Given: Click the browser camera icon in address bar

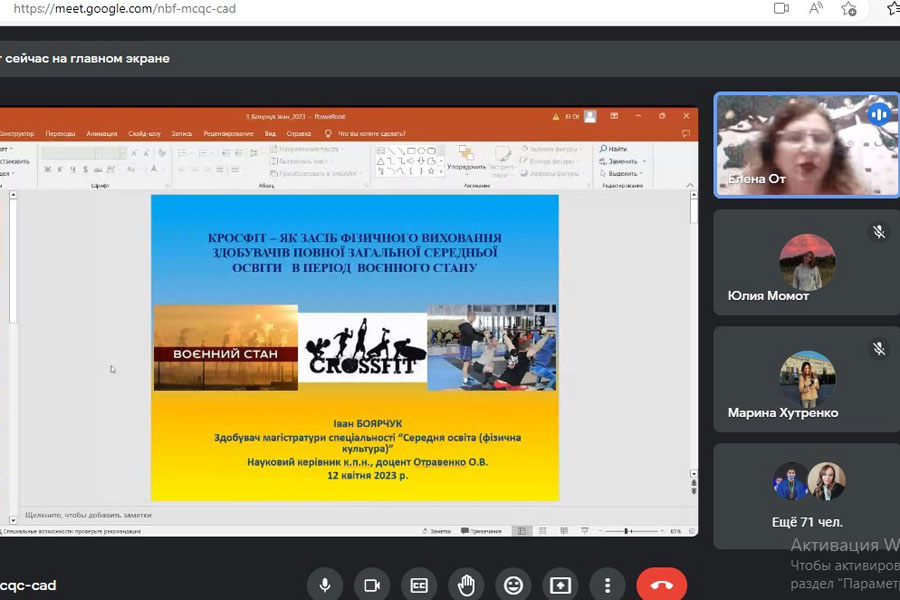Looking at the screenshot, I should 781,9.
